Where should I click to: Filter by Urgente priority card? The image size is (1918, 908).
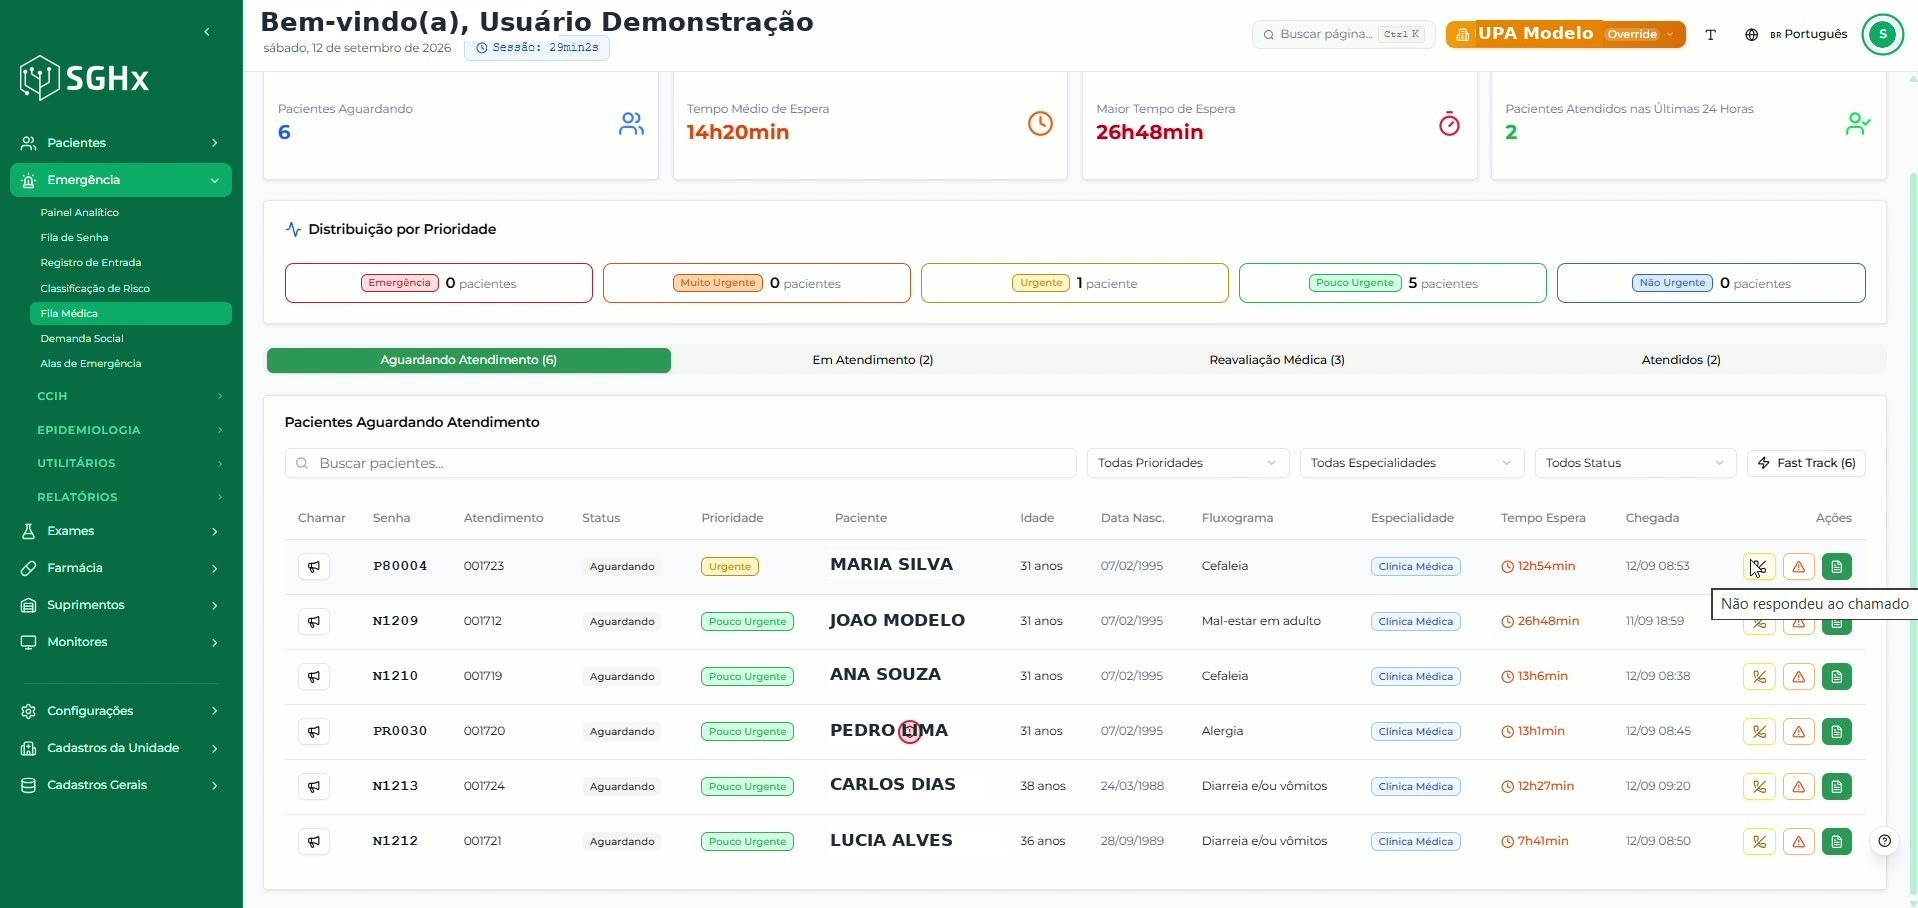tap(1074, 283)
